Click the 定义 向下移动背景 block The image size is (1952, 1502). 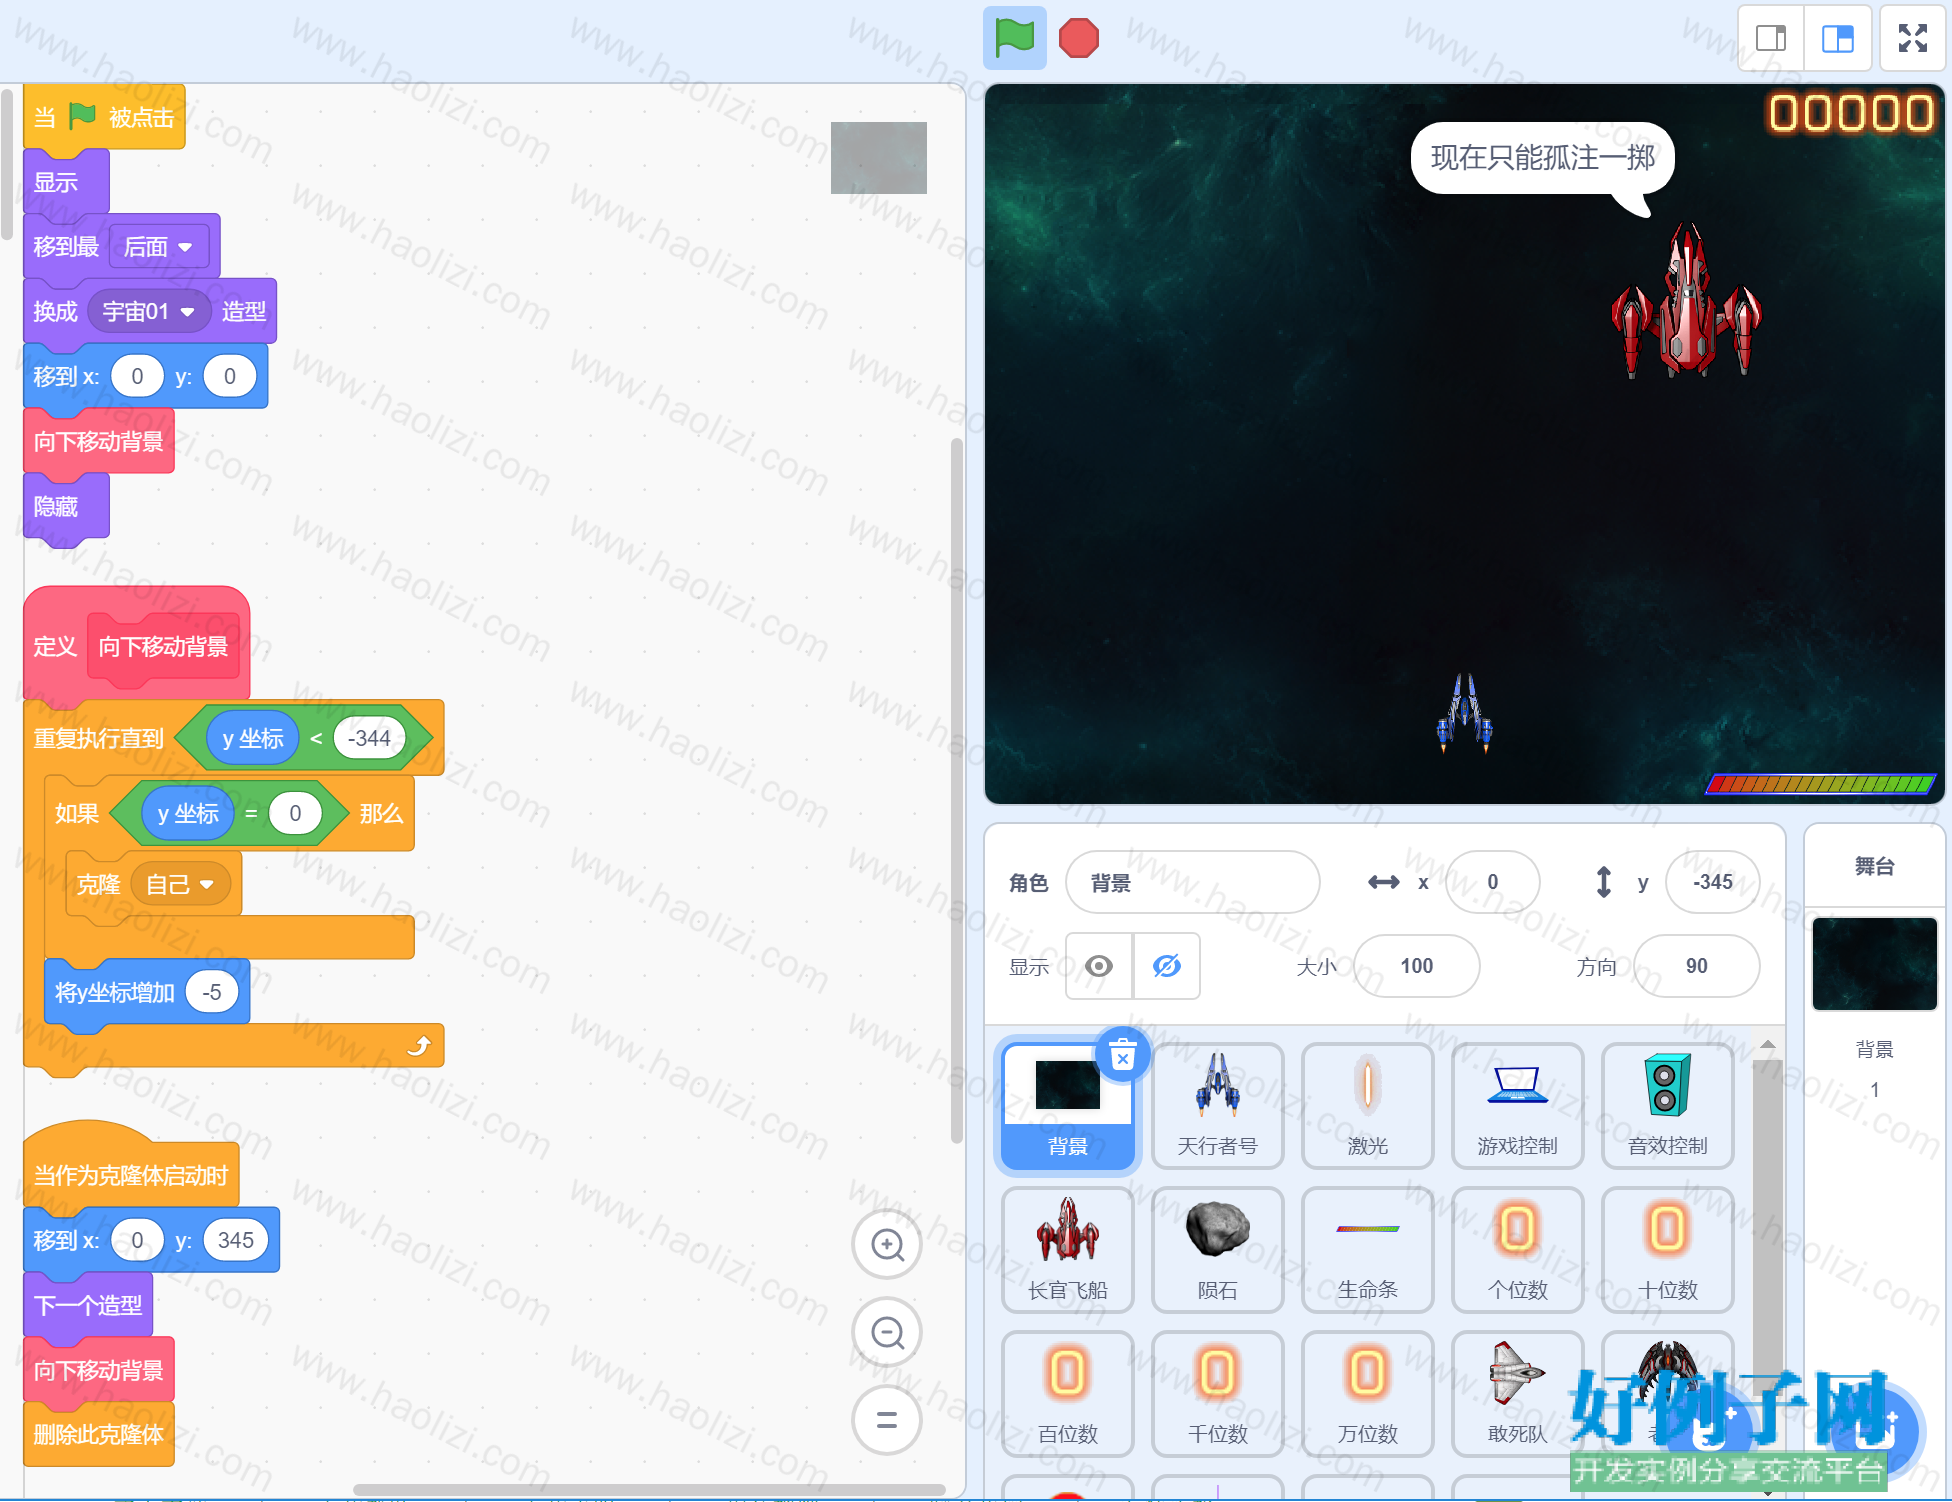click(x=137, y=645)
